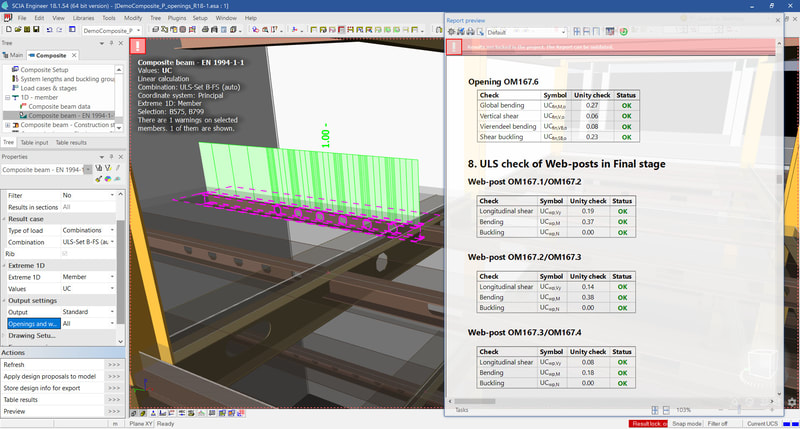Screen dimensions: 800x429
Task: Select Composite beam data tree item
Action: (59, 107)
